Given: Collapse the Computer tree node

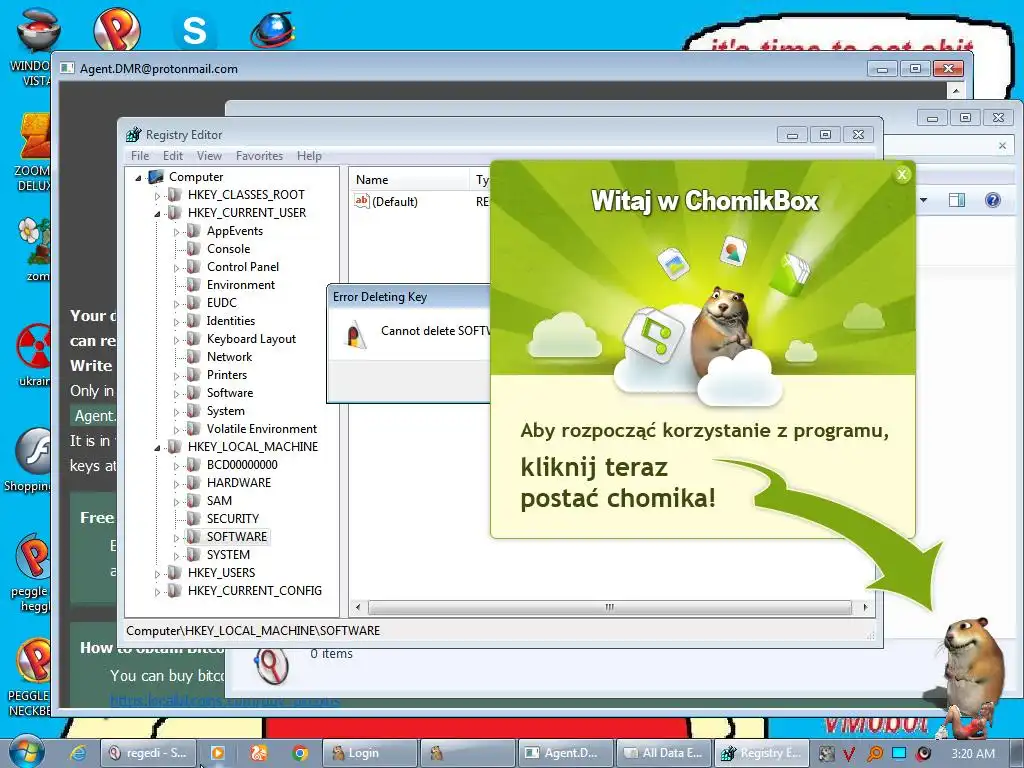Looking at the screenshot, I should tap(138, 178).
